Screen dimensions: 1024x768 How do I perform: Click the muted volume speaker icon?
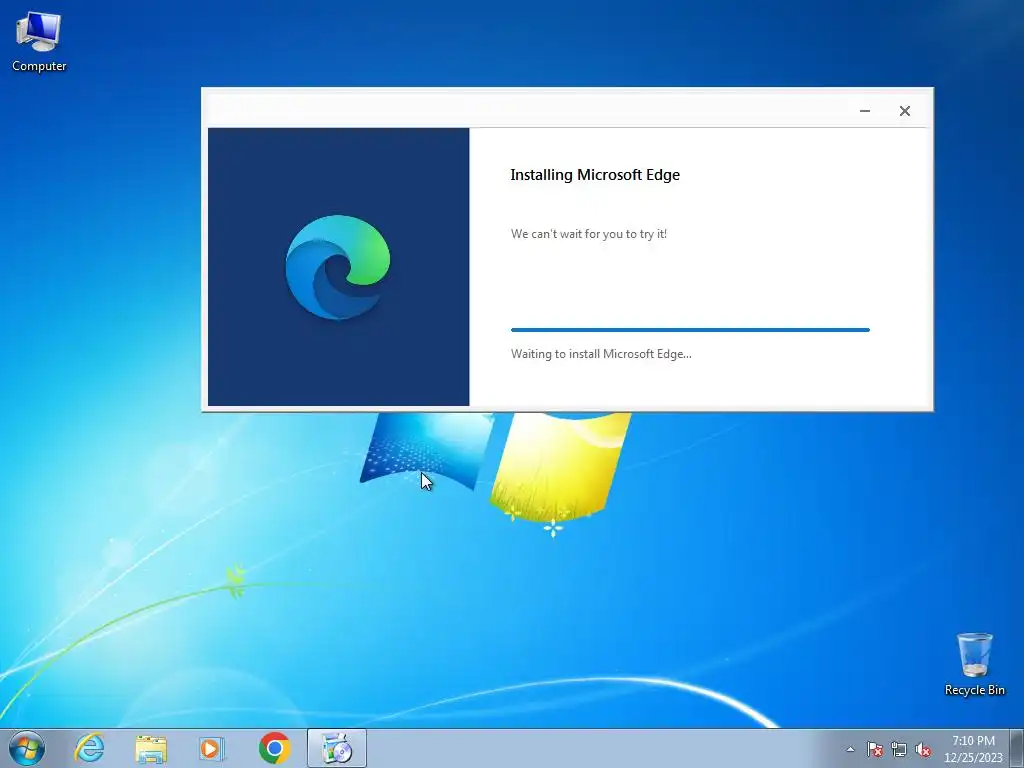pyautogui.click(x=923, y=749)
